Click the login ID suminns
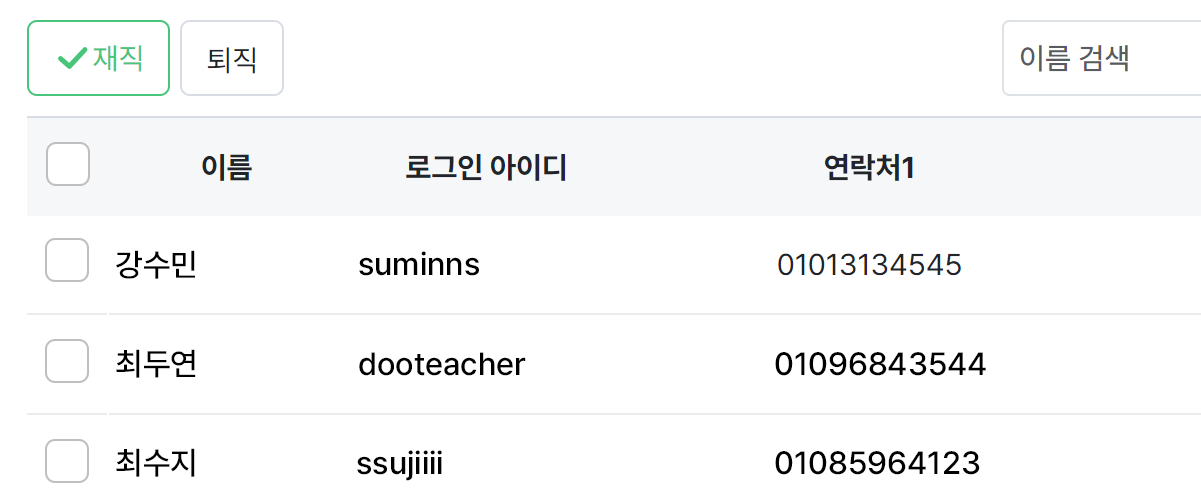 419,265
